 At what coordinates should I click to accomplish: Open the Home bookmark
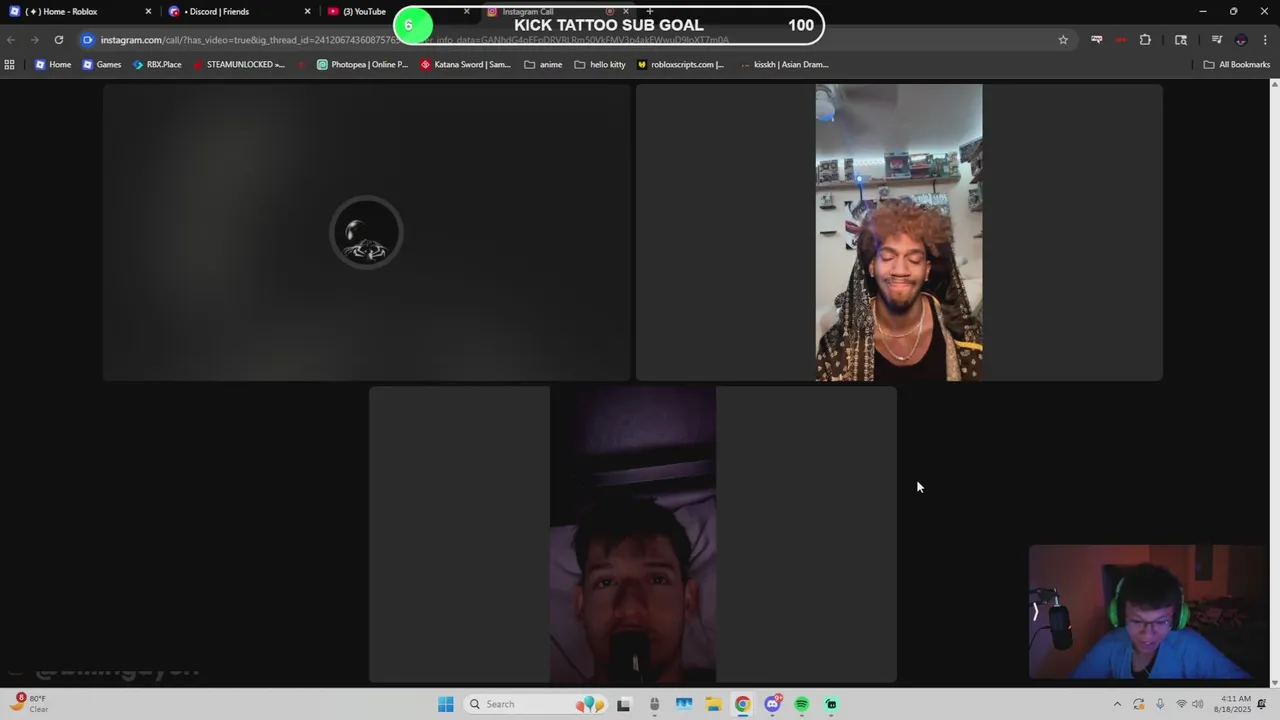tap(53, 64)
